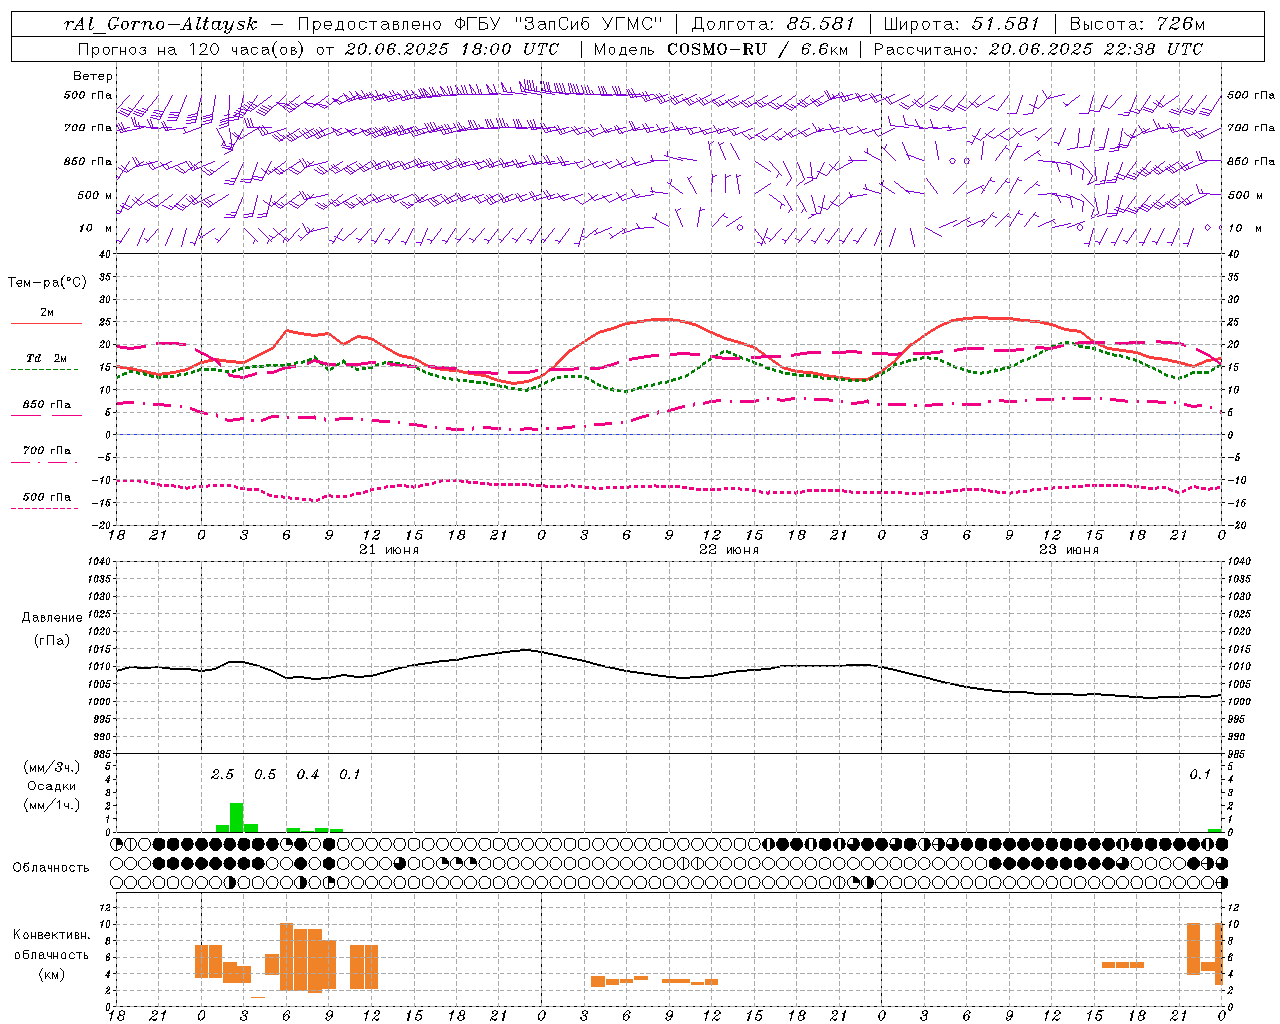
Task: Click the pink dotted line sample under the 500 гПа legend
Action: pos(44,508)
